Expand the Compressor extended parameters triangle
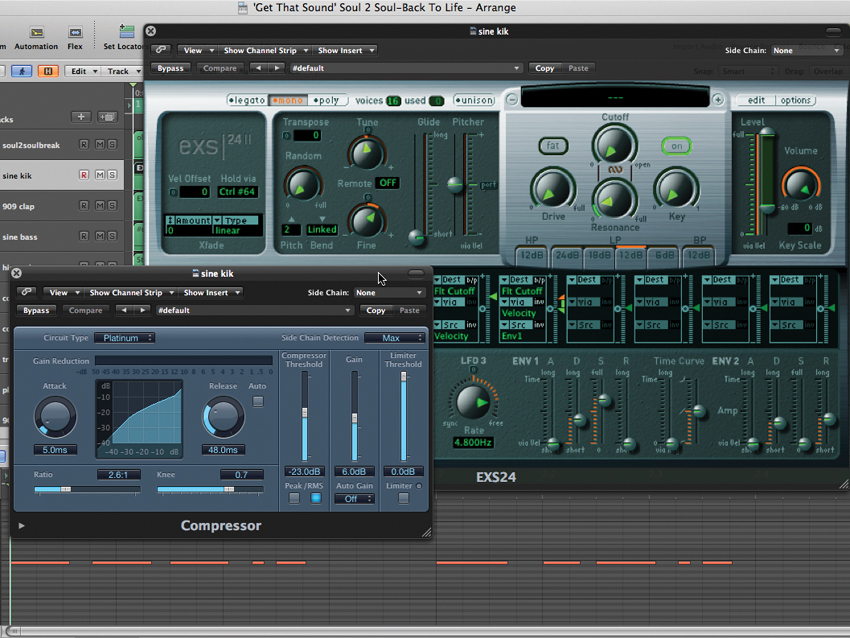 point(22,525)
